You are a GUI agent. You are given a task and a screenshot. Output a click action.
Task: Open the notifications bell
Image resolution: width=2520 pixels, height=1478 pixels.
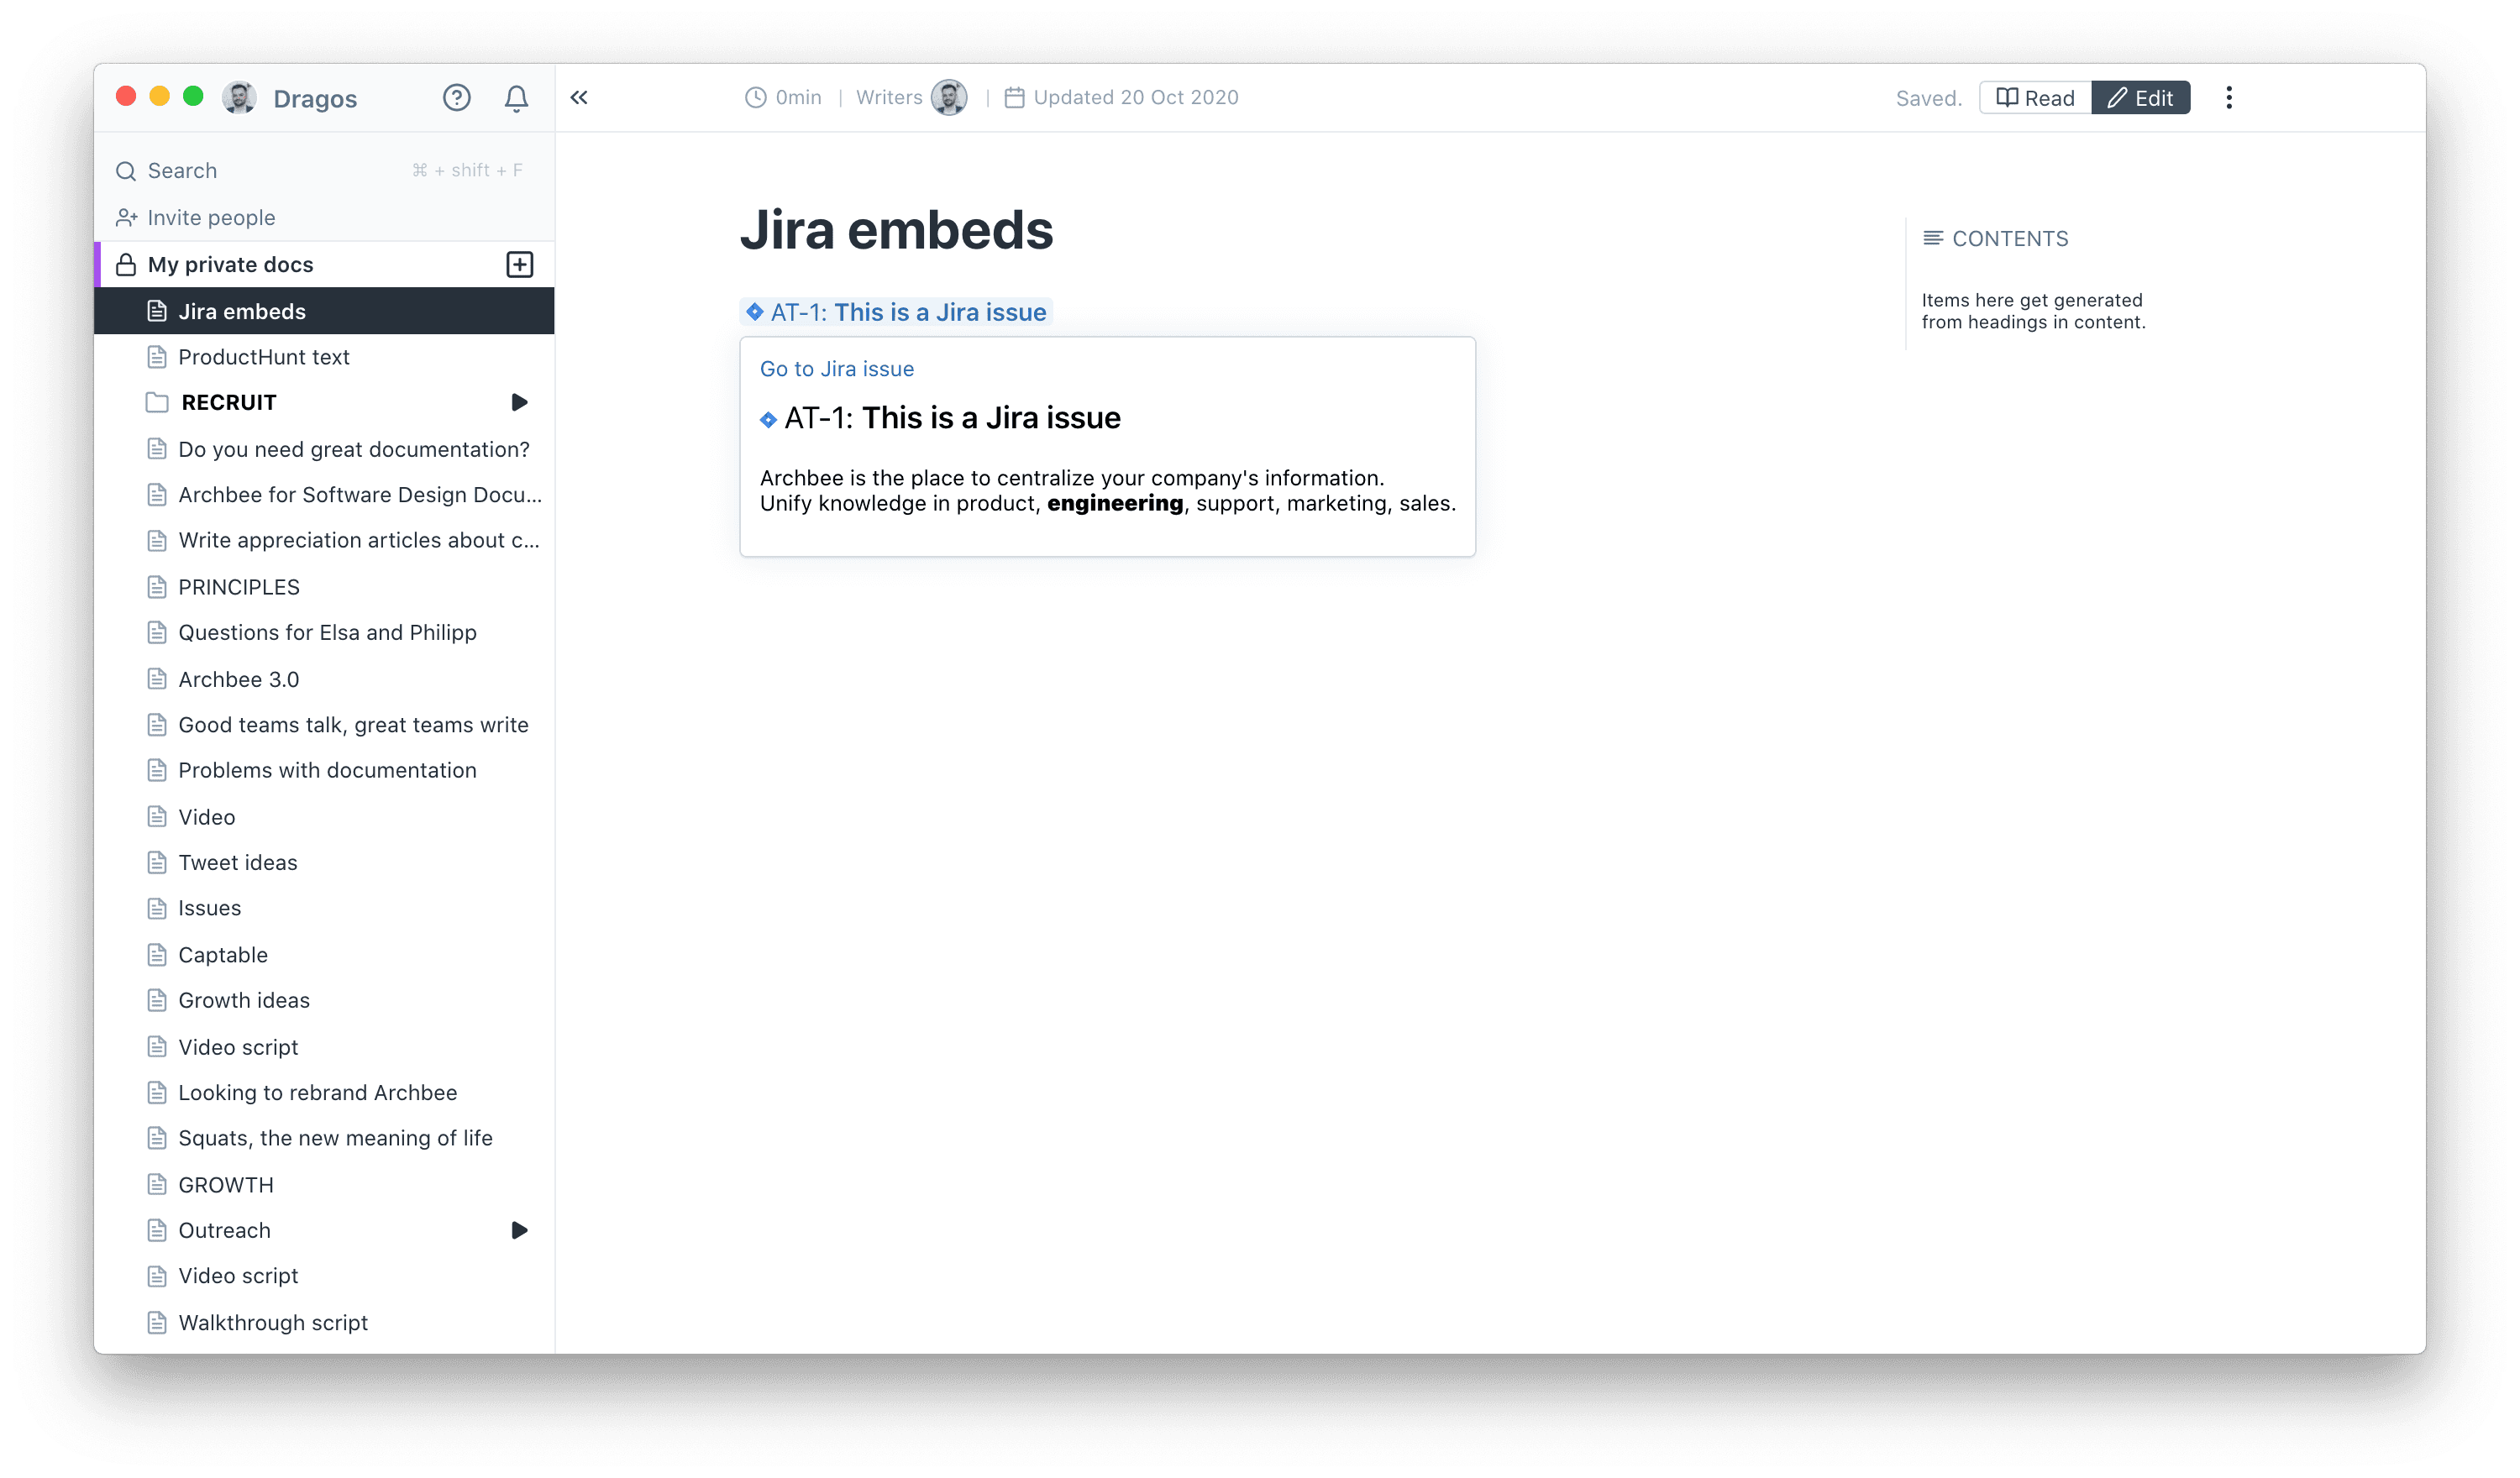(x=516, y=98)
